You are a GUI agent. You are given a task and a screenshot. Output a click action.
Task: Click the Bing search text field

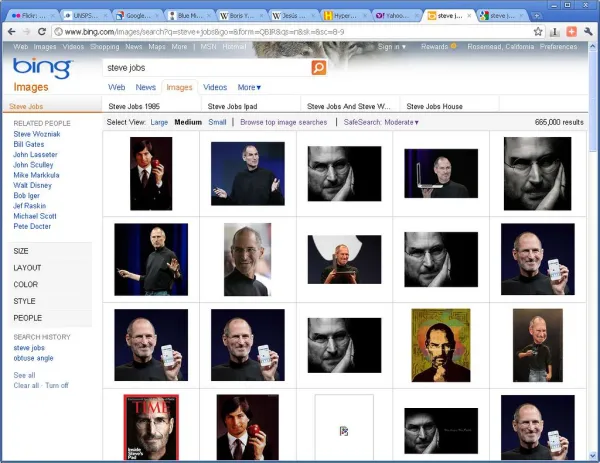click(x=207, y=68)
